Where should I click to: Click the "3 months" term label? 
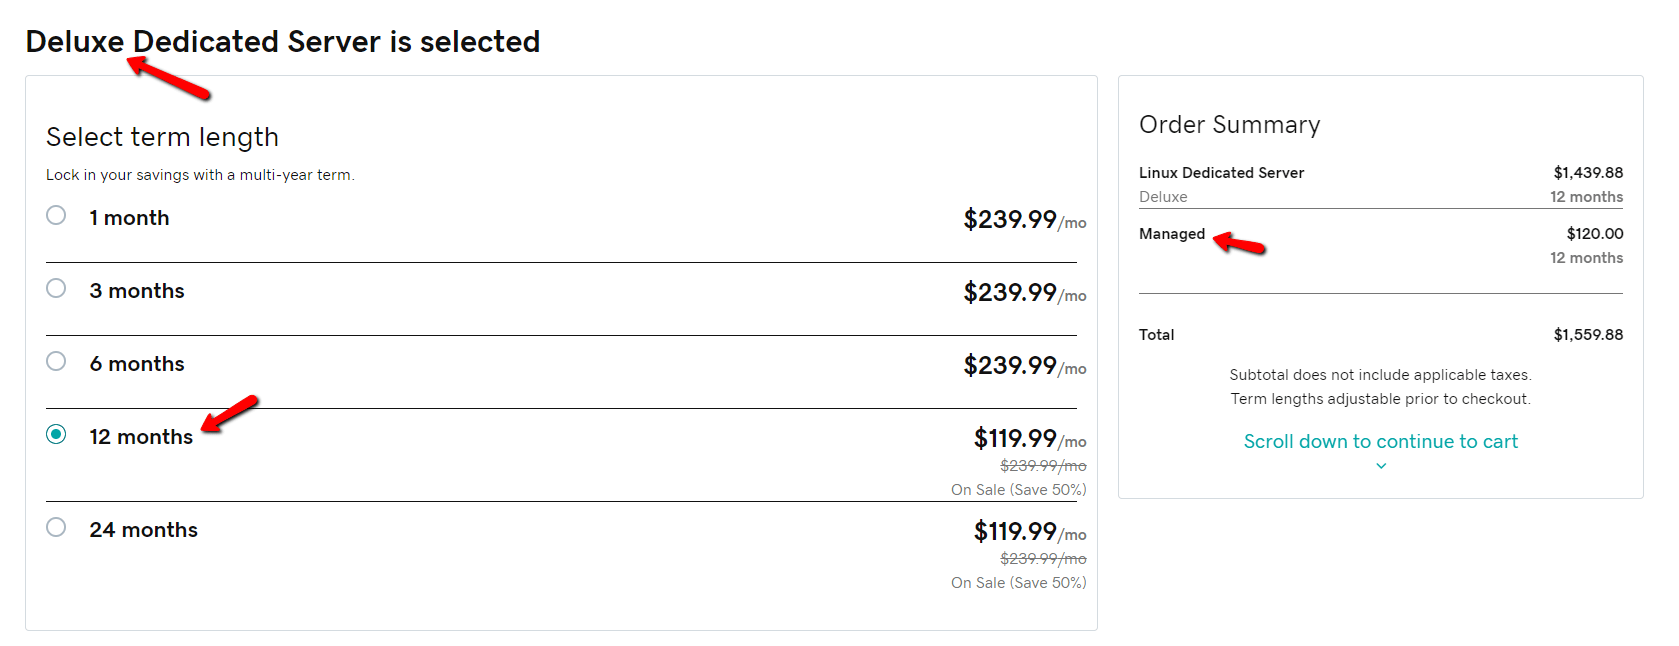pyautogui.click(x=137, y=291)
